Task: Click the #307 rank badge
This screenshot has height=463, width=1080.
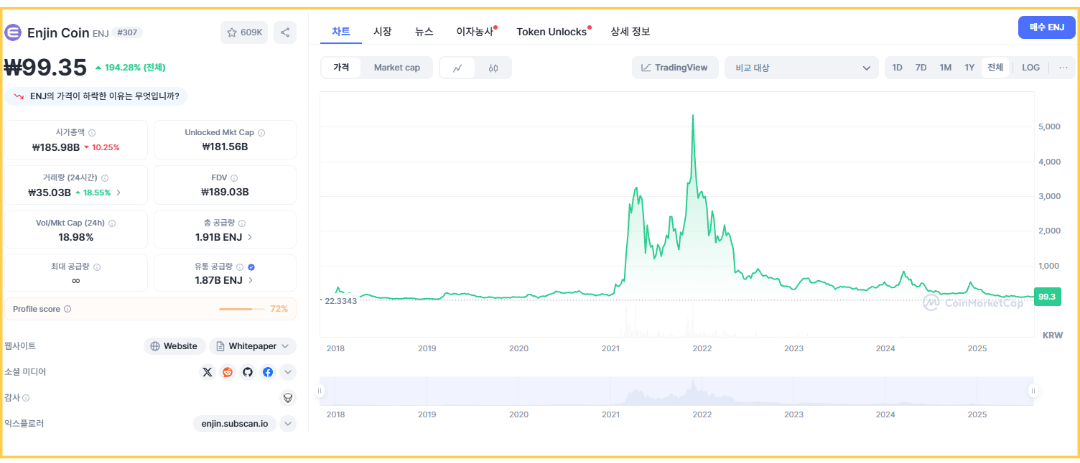Action: pyautogui.click(x=126, y=32)
